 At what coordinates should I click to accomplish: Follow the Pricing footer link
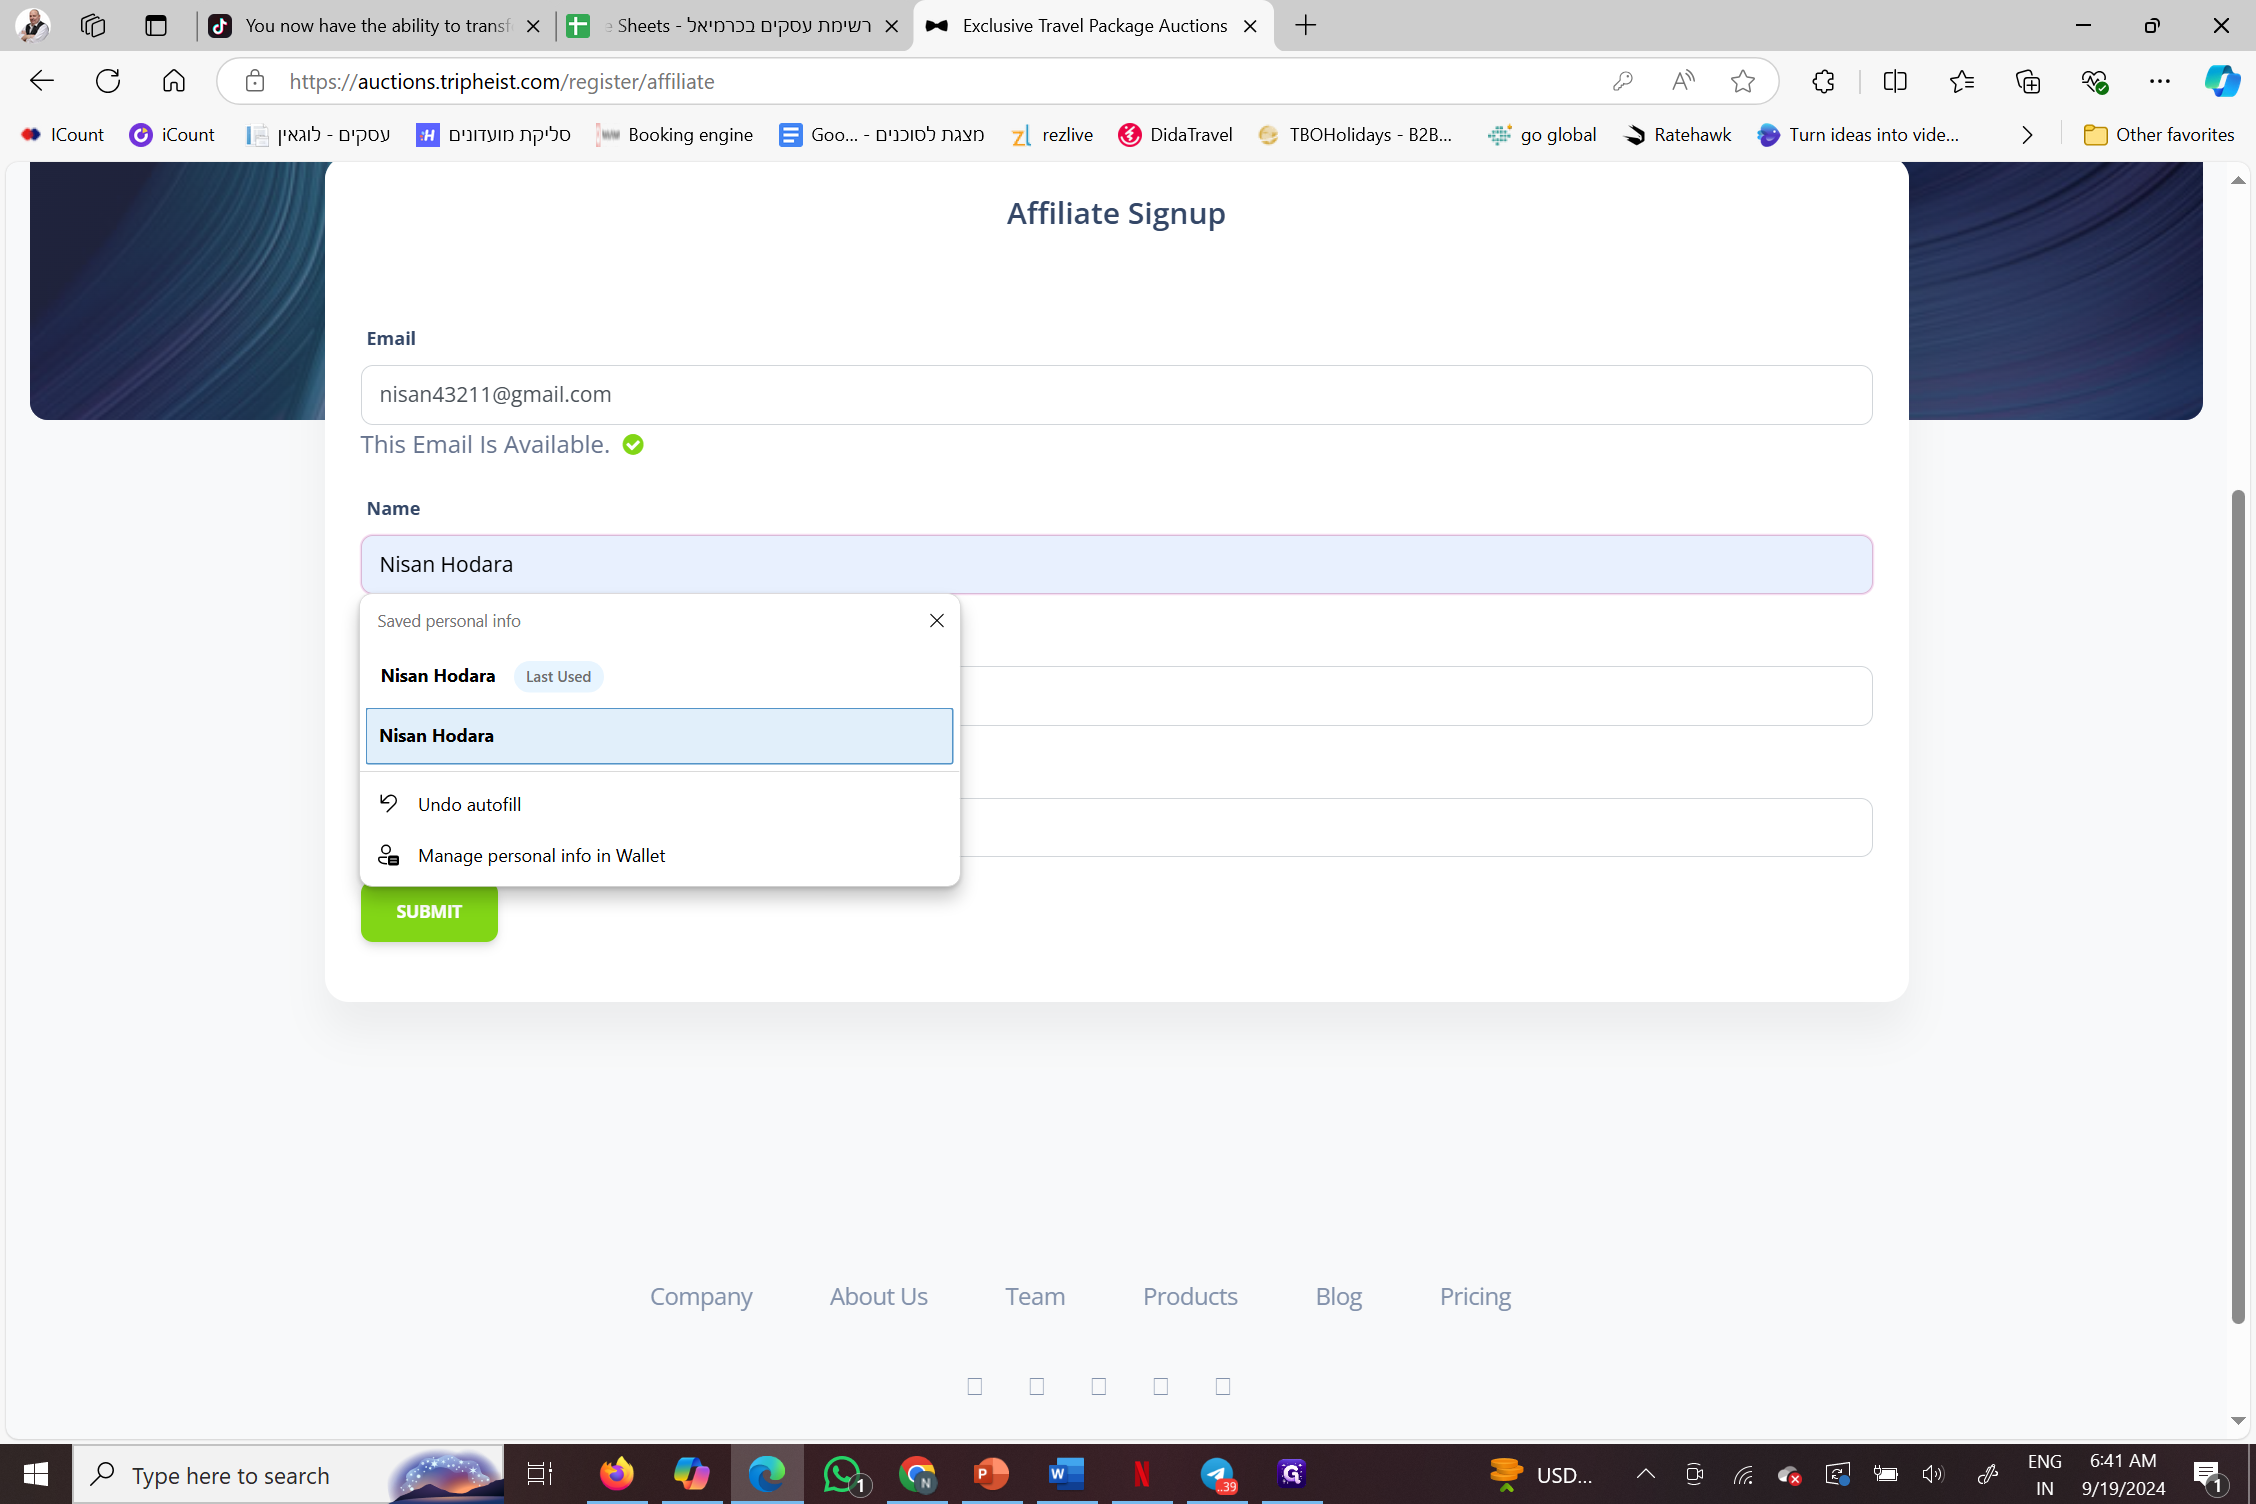1474,1296
